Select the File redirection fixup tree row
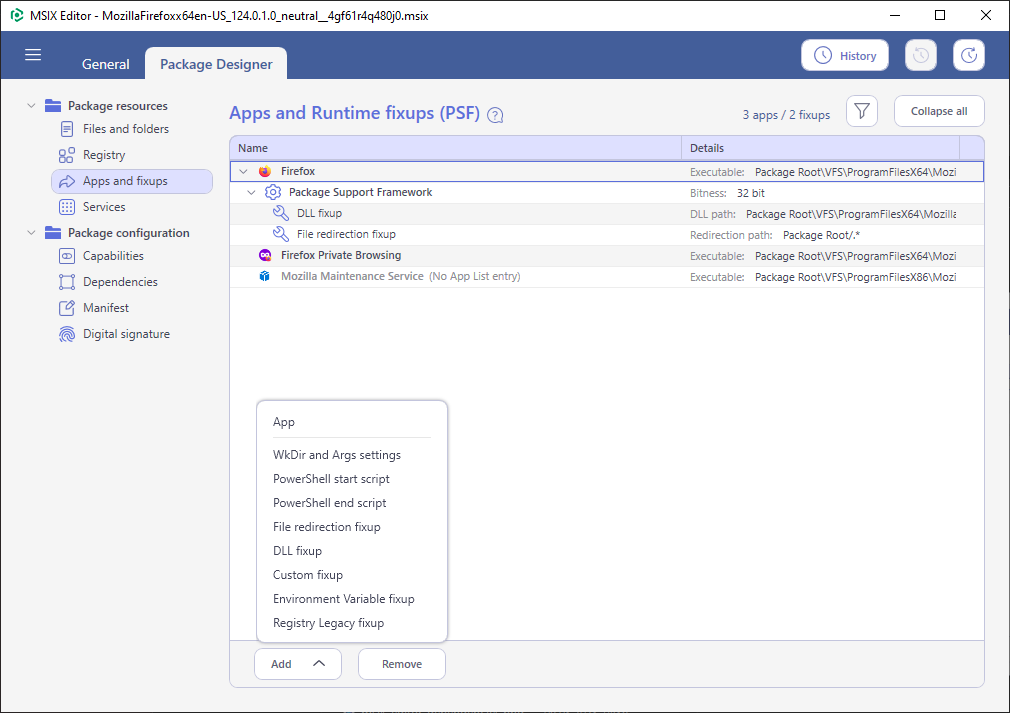The width and height of the screenshot is (1010, 713). [x=607, y=234]
